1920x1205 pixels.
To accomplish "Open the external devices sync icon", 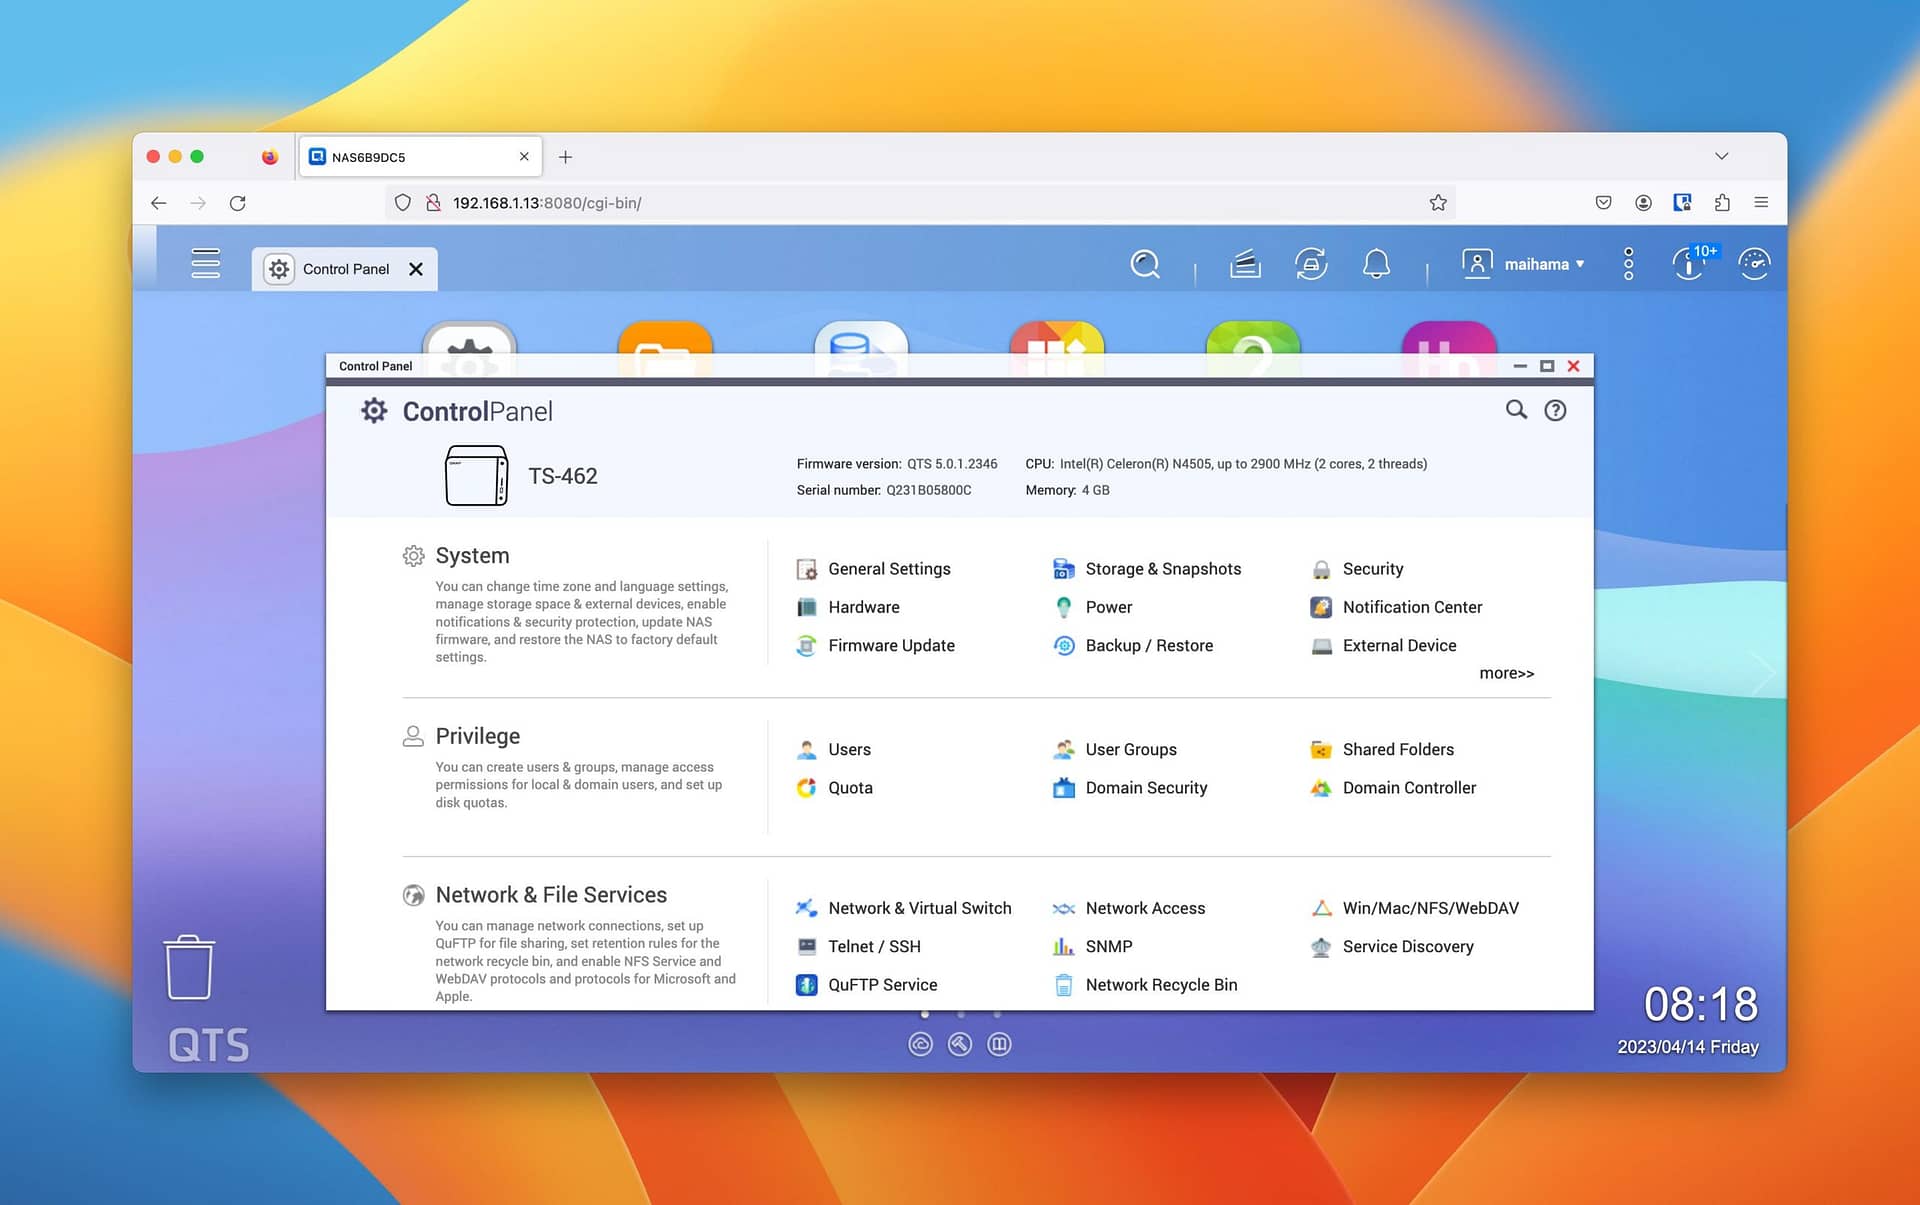I will tap(1311, 264).
